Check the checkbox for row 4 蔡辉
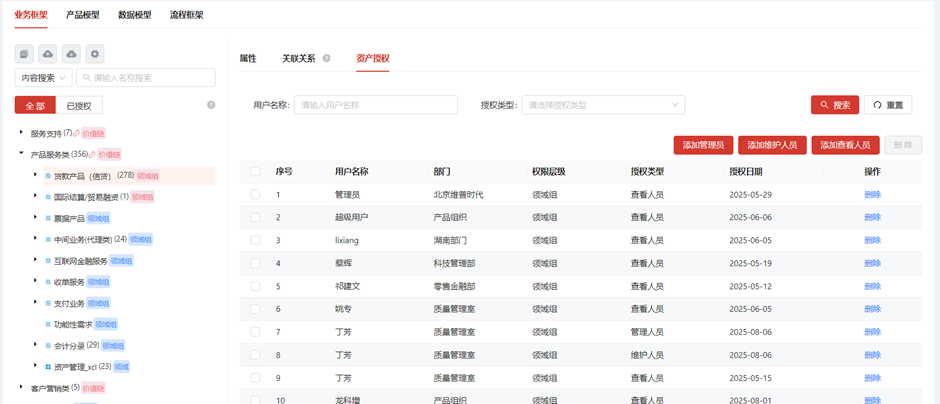This screenshot has width=940, height=404. point(255,263)
